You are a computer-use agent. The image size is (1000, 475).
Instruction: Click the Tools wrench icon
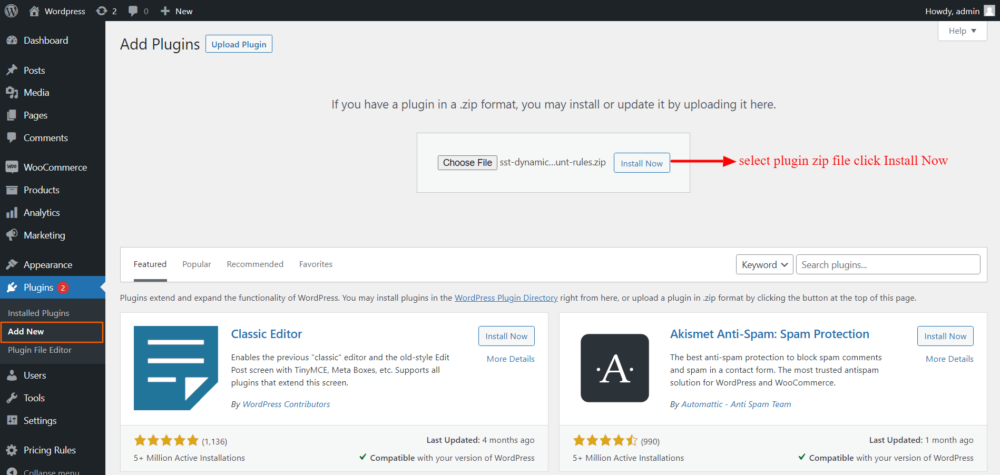coord(11,398)
